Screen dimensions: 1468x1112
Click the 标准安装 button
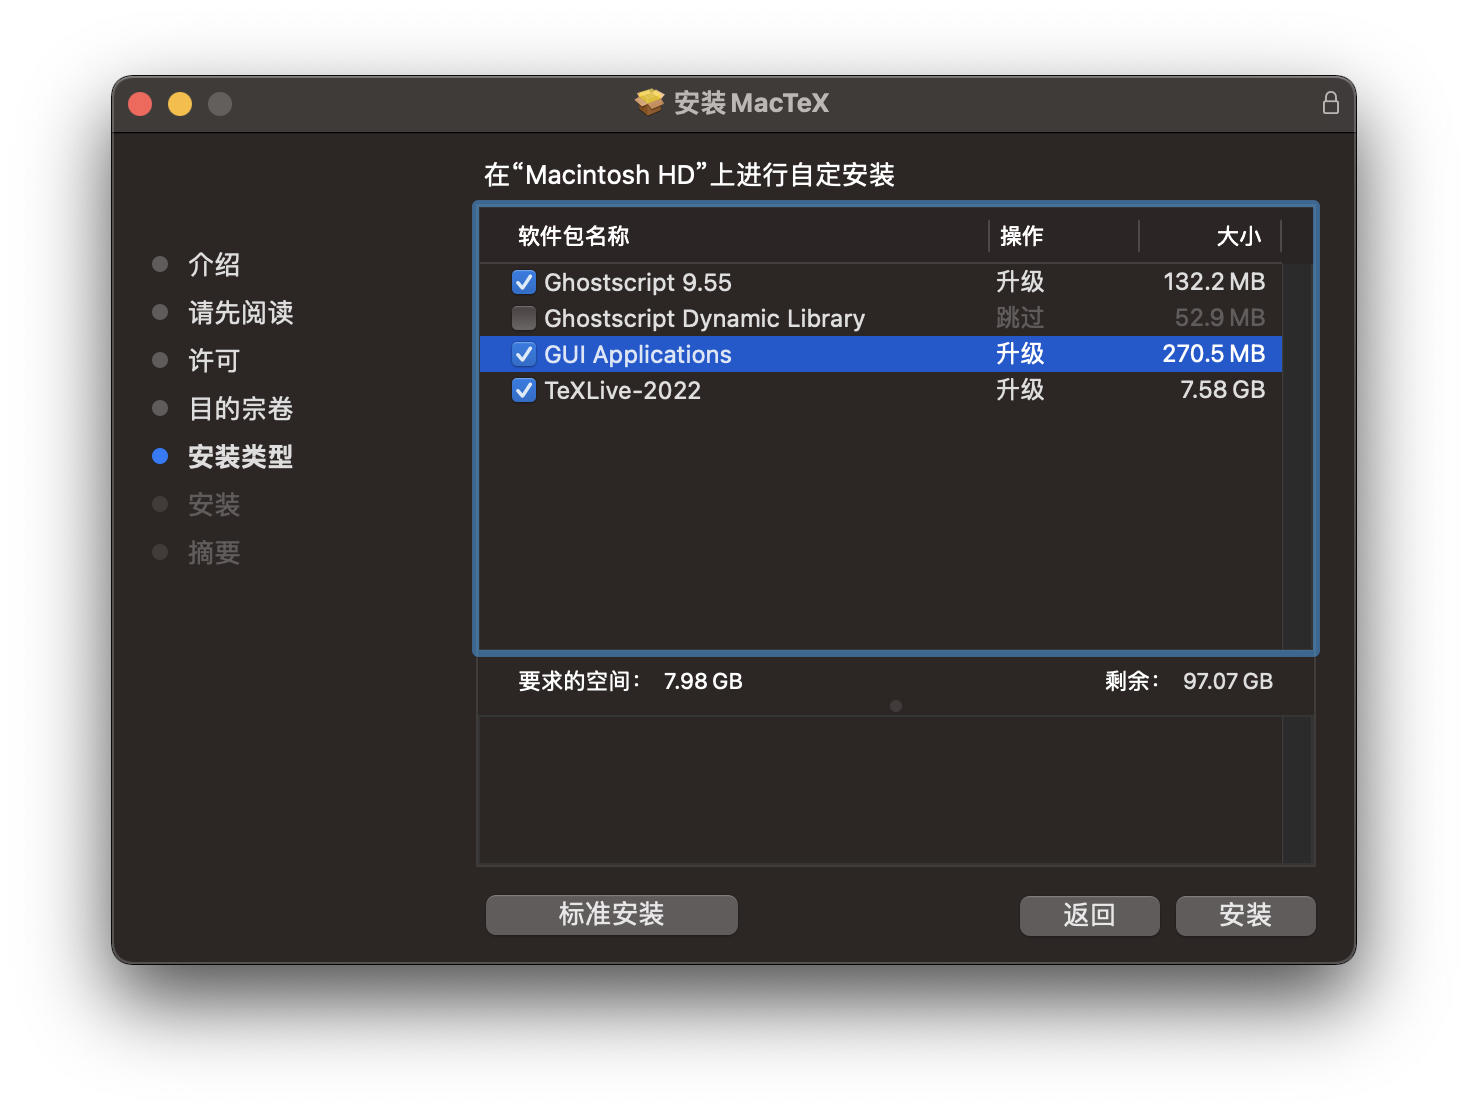click(x=611, y=914)
